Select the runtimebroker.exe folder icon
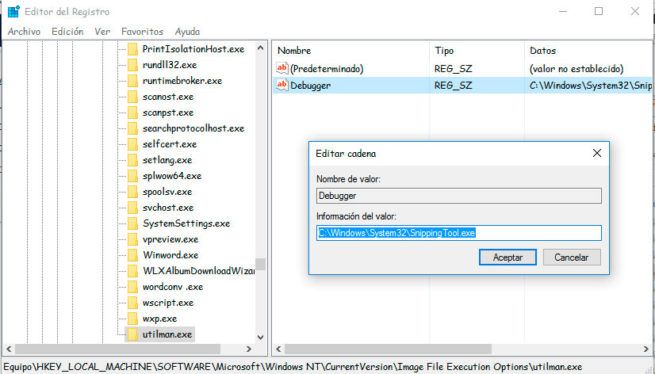The image size is (655, 374). click(133, 81)
